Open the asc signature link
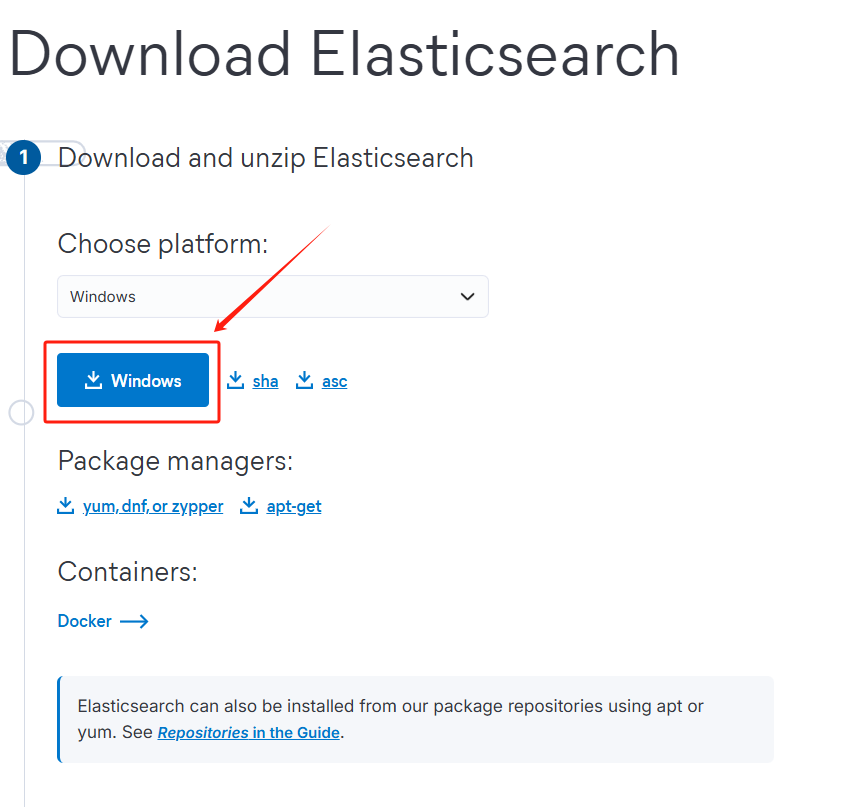Viewport: 843px width, 807px height. pos(334,382)
